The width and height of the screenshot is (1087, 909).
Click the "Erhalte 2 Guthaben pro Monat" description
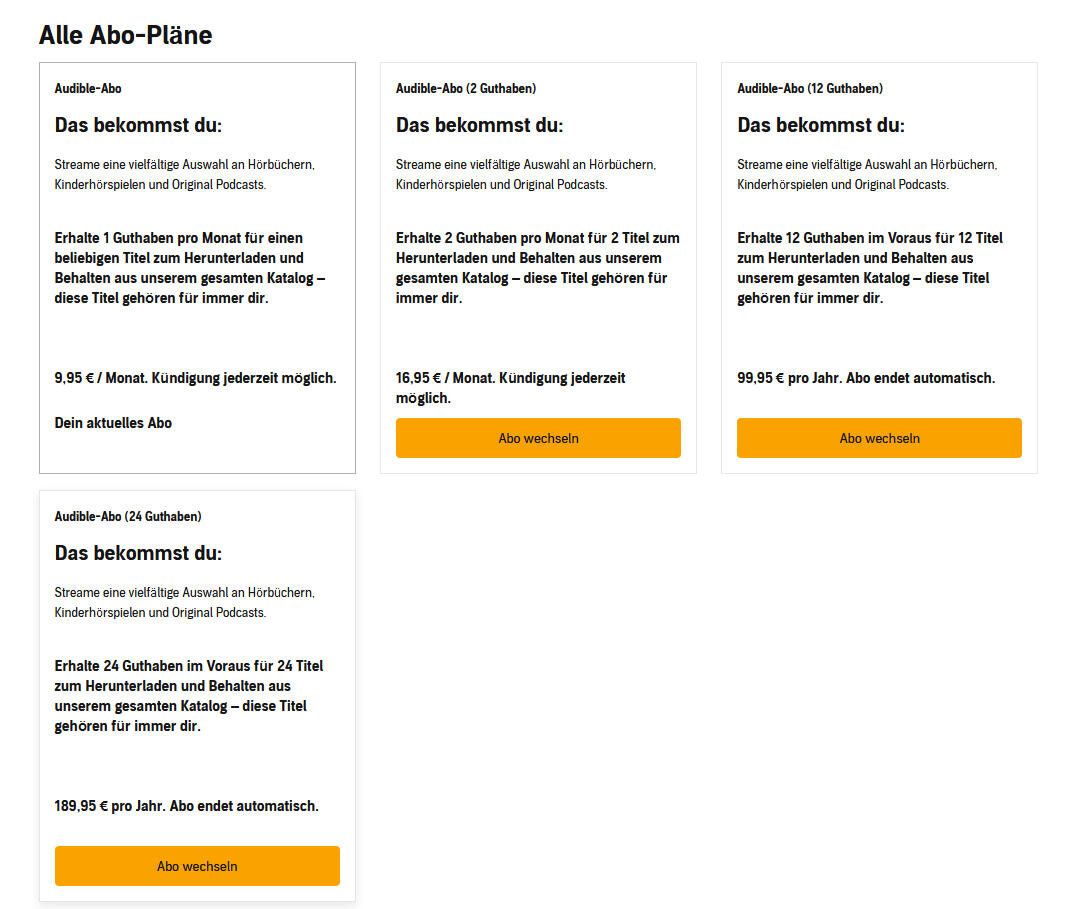tap(537, 268)
